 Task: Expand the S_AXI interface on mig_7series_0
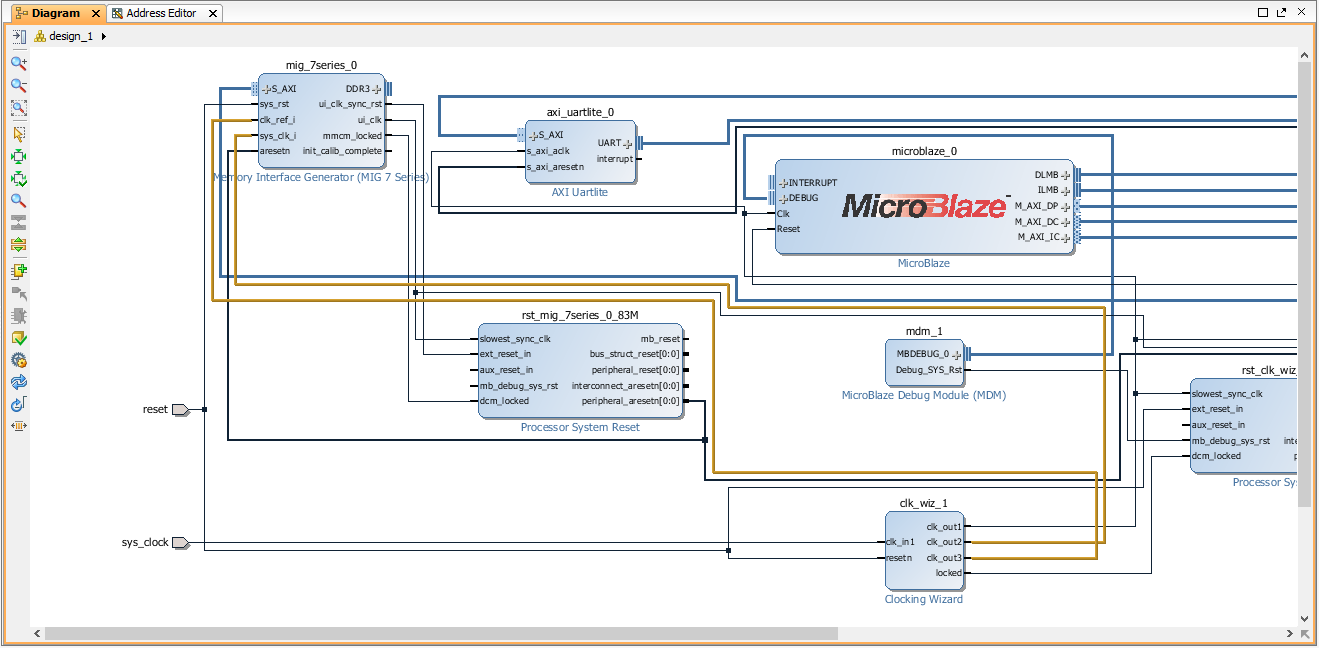click(267, 89)
